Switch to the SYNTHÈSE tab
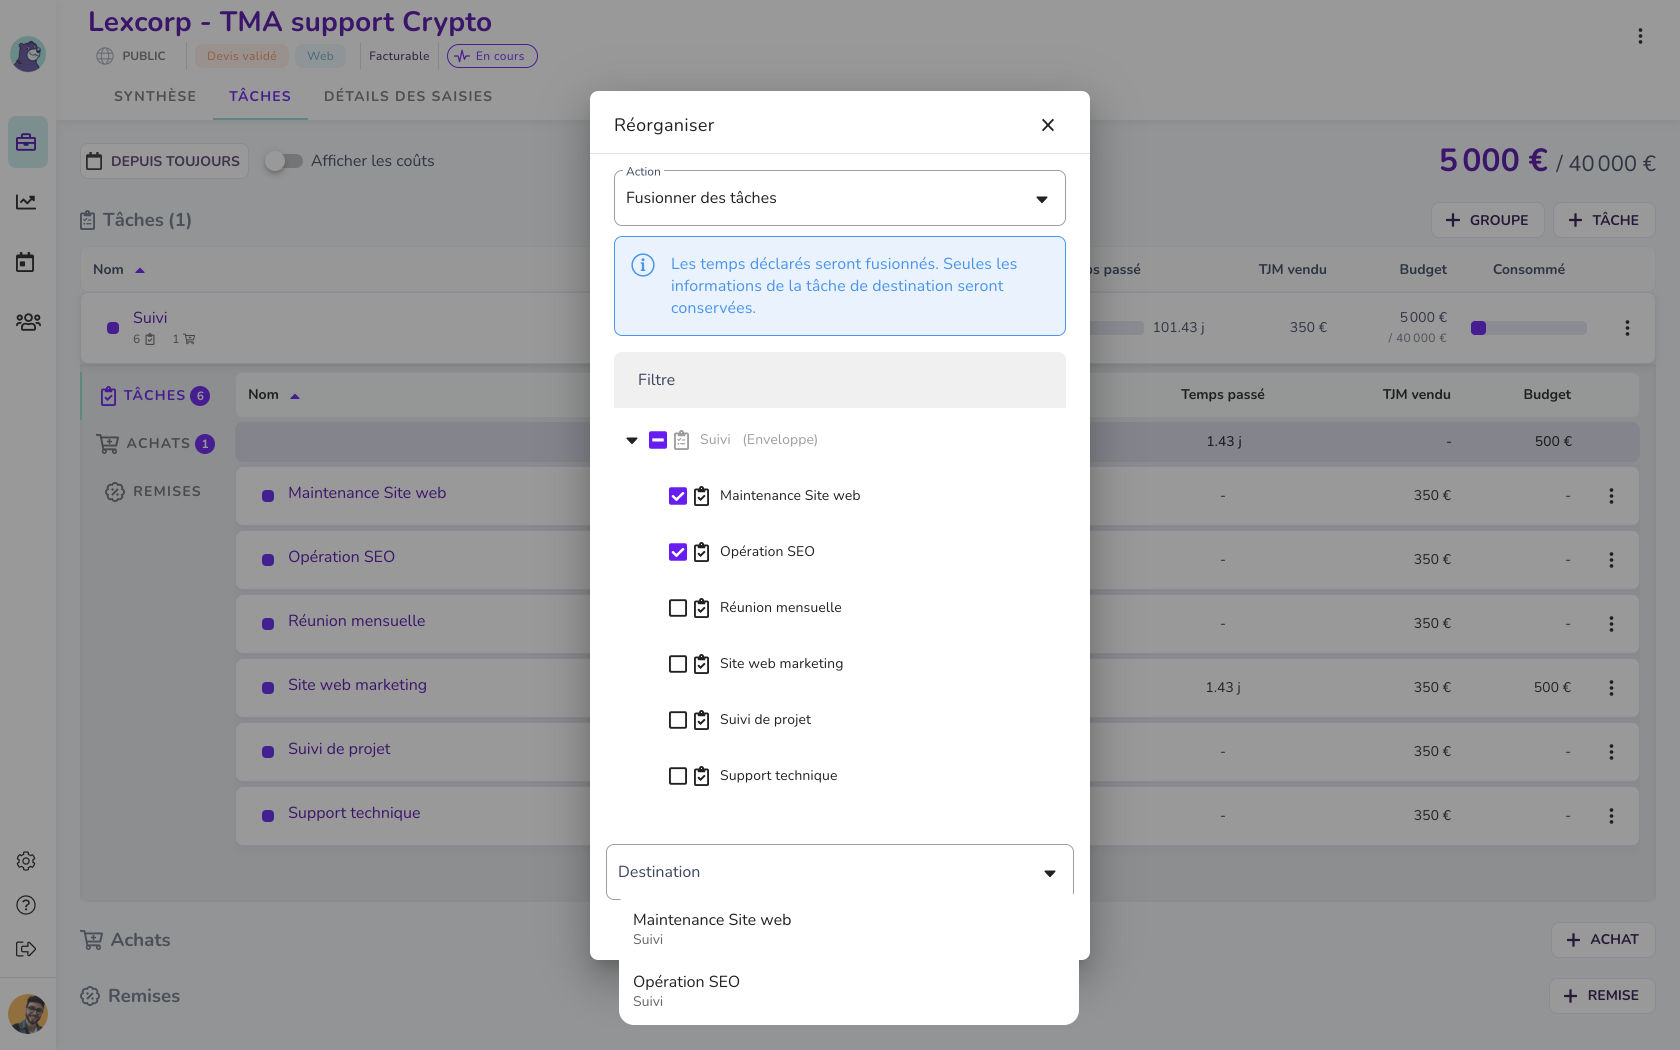1680x1050 pixels. tap(155, 97)
